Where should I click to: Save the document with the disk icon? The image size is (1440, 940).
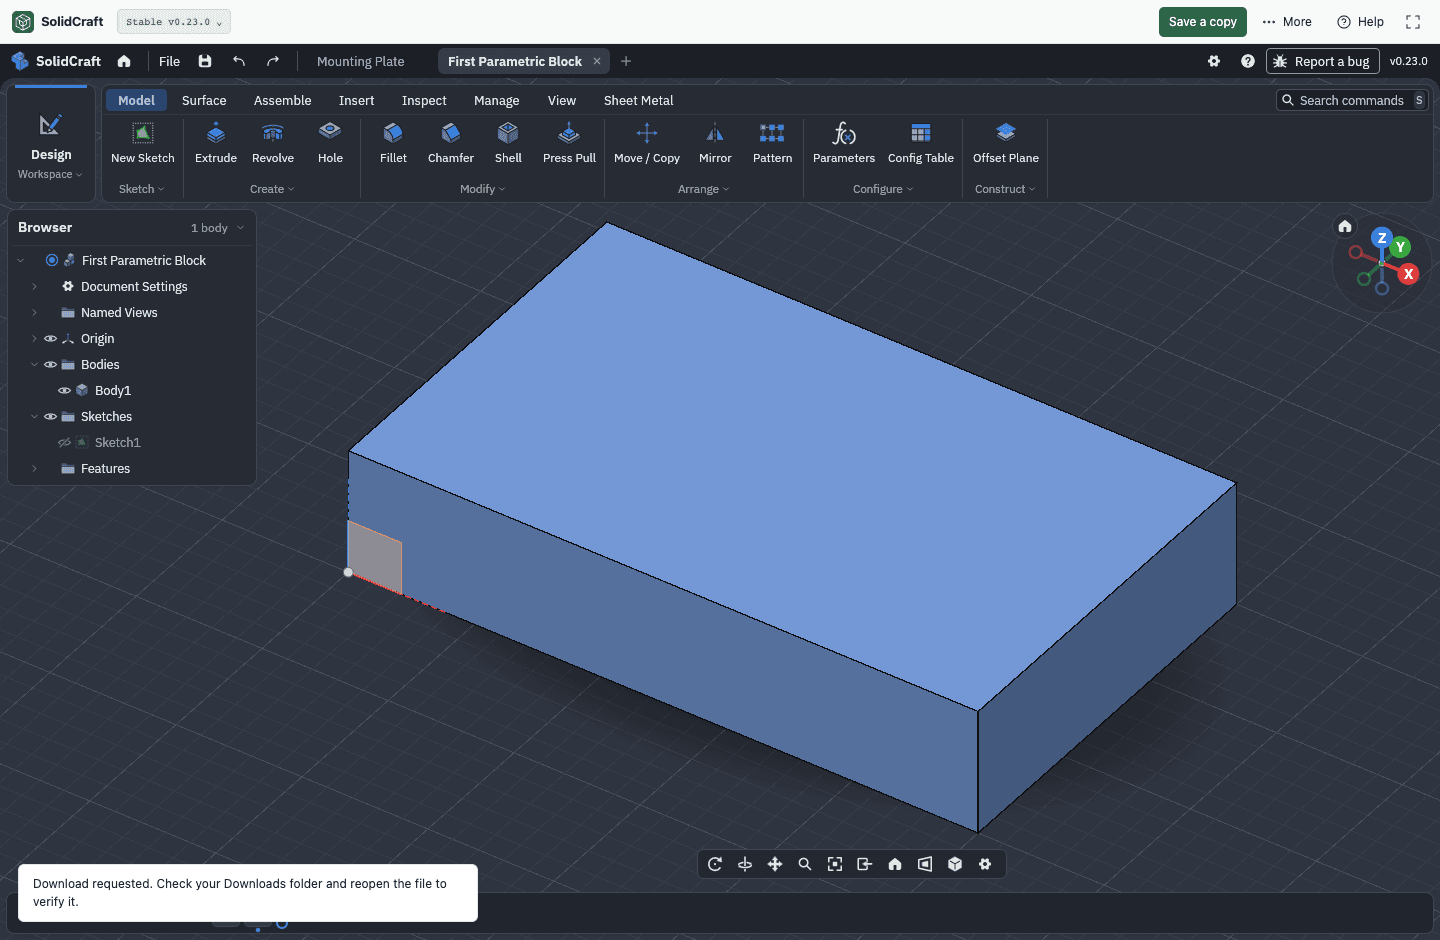click(x=205, y=61)
